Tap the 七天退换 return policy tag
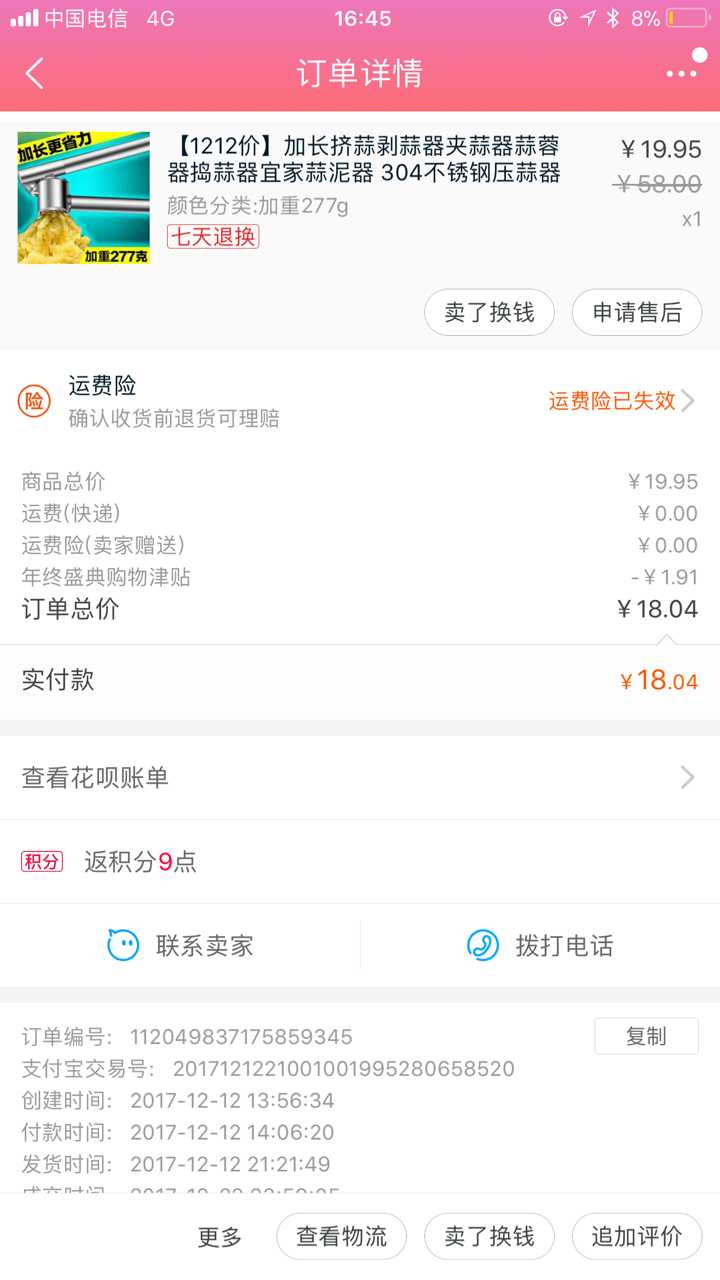The height and width of the screenshot is (1280, 720). pyautogui.click(x=213, y=237)
